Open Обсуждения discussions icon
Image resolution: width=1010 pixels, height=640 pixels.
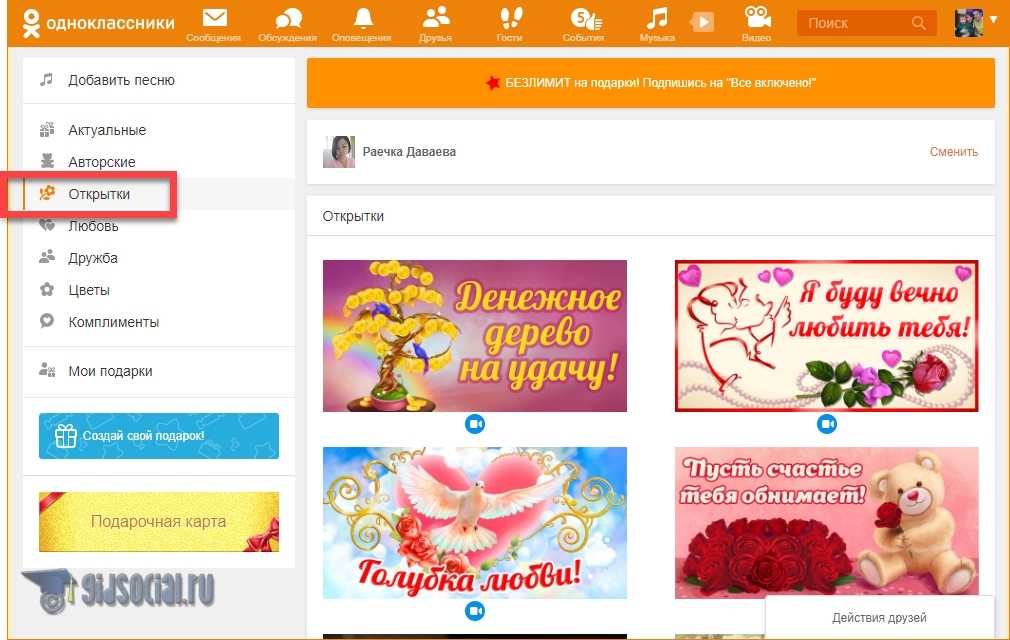(x=288, y=19)
